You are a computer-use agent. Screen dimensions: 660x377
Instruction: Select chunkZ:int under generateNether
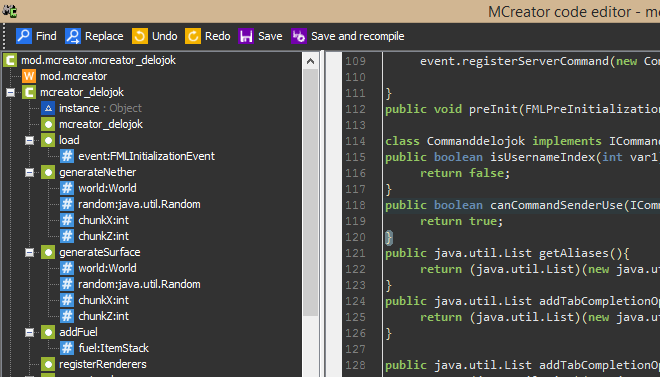click(104, 236)
